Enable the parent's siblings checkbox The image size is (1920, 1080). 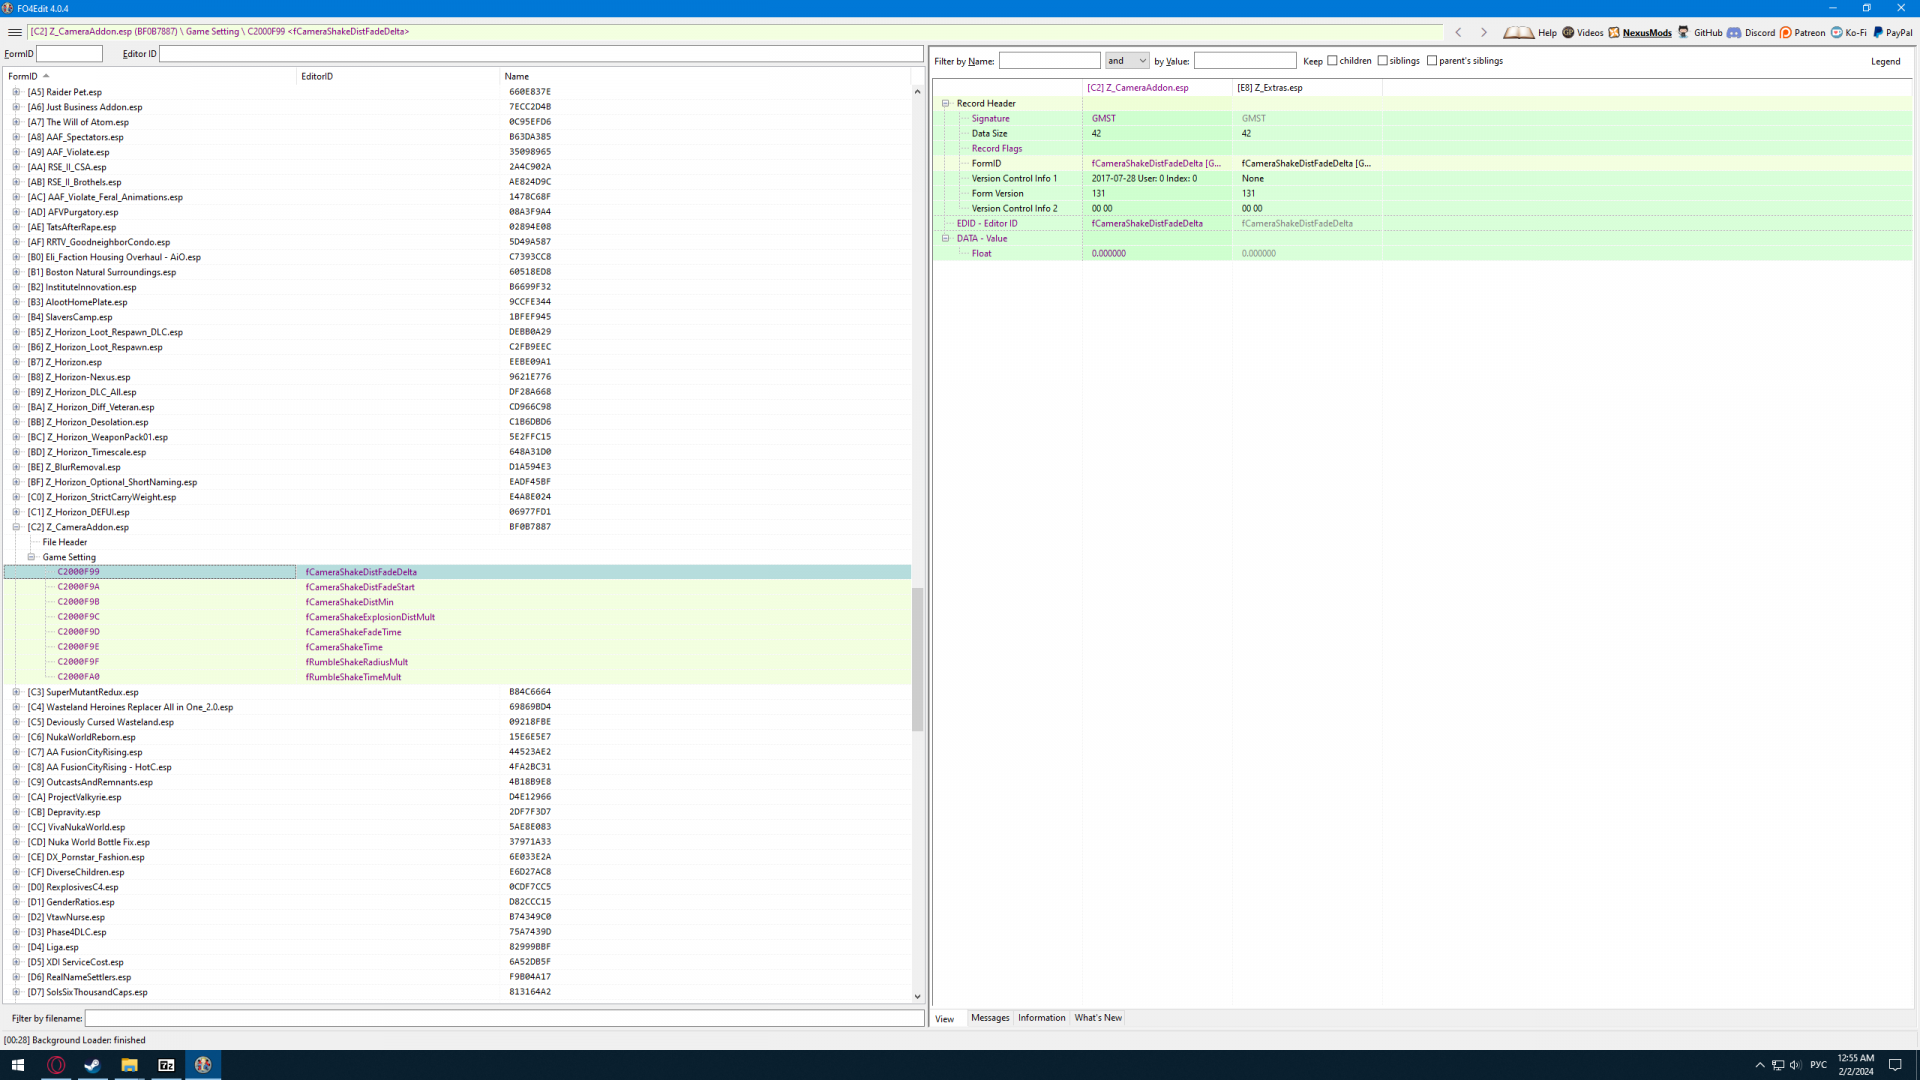coord(1432,61)
